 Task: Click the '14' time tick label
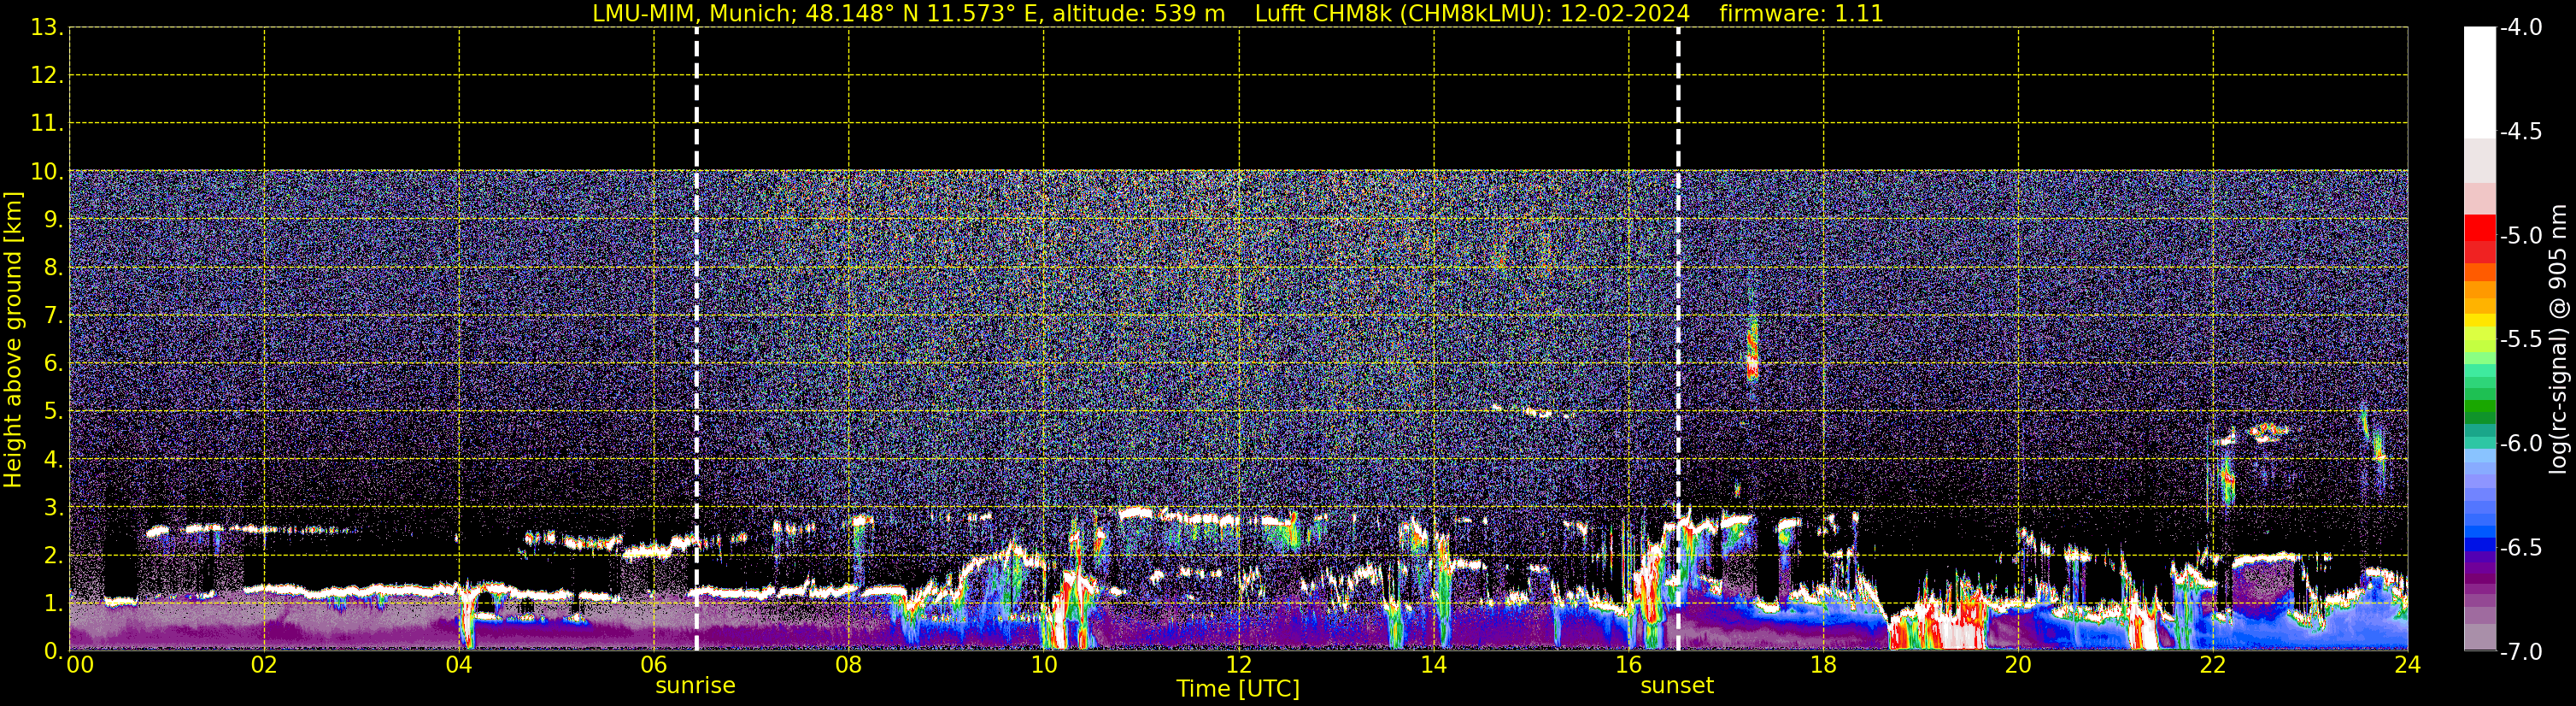click(1433, 665)
